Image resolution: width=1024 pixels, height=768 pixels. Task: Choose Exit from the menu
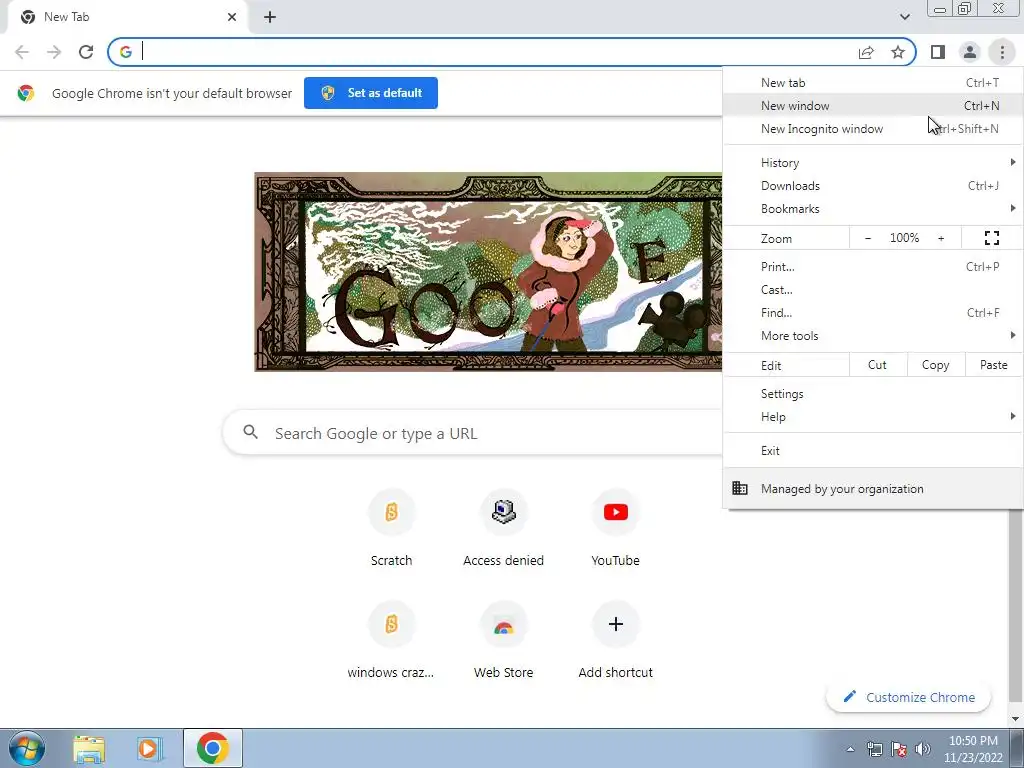tap(873, 451)
